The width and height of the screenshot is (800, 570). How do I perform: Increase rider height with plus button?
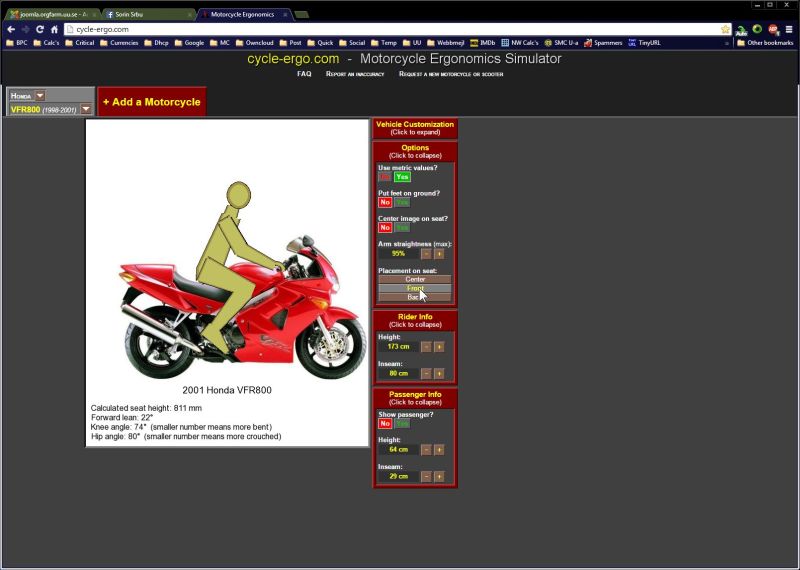click(x=439, y=347)
